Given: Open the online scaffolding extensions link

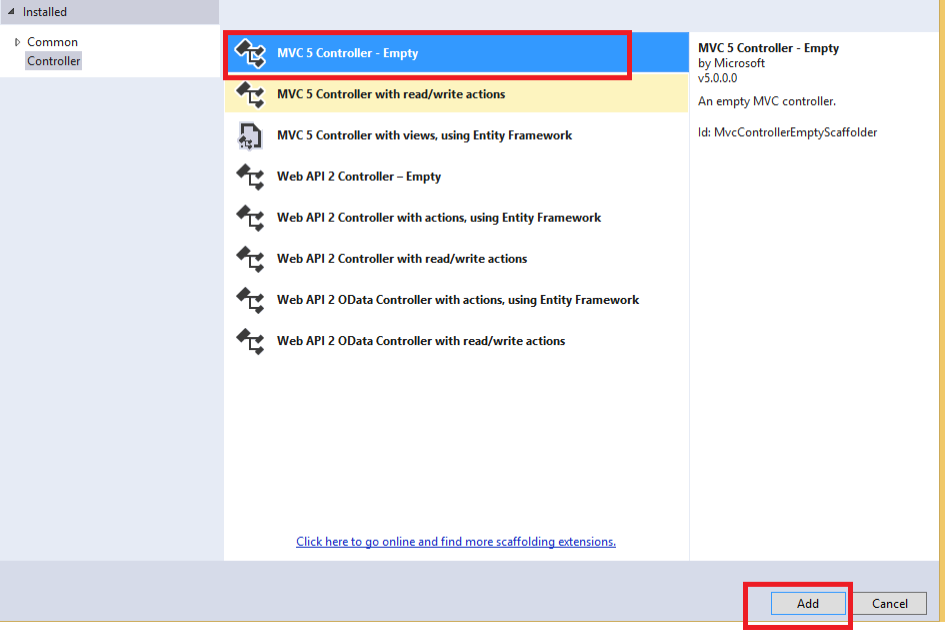Looking at the screenshot, I should point(456,542).
